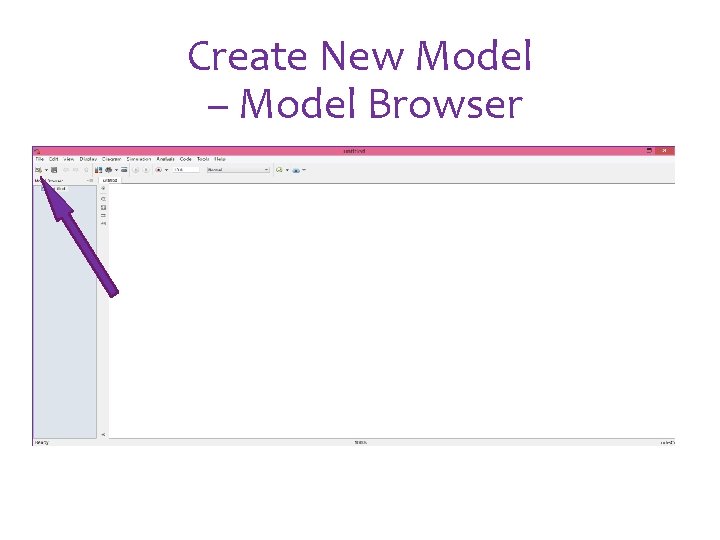Screen dimensions: 720x540
Task: Open the Model Explorer toolbar icon
Action: [x=124, y=170]
